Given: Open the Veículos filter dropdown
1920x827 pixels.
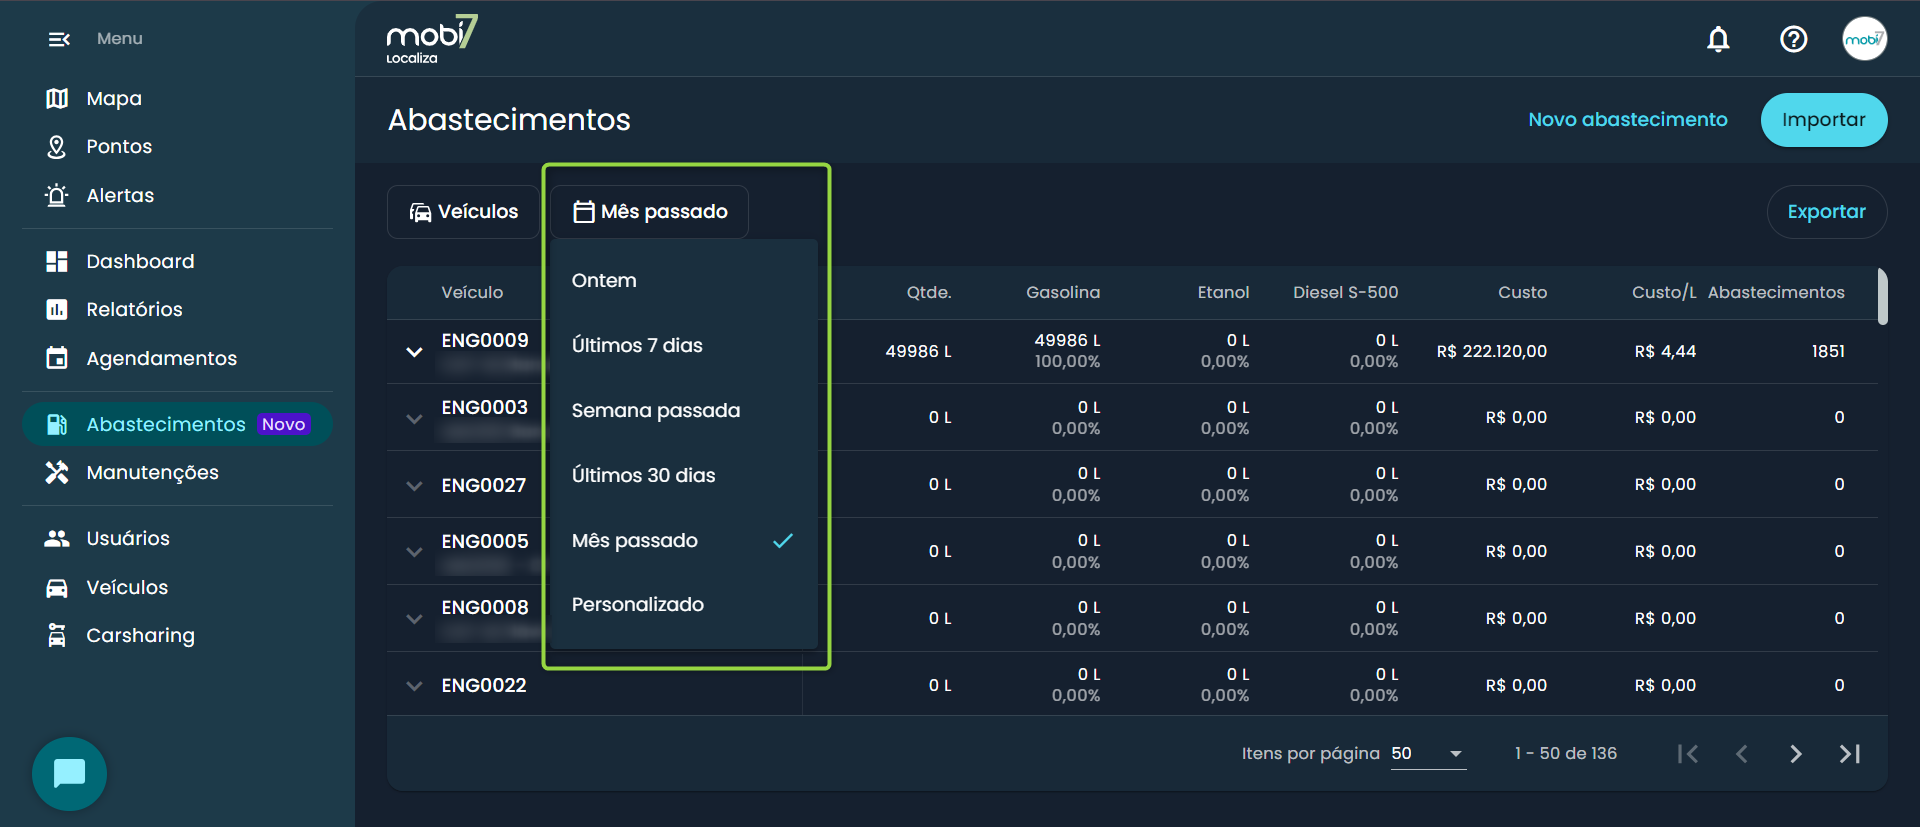Looking at the screenshot, I should (464, 212).
